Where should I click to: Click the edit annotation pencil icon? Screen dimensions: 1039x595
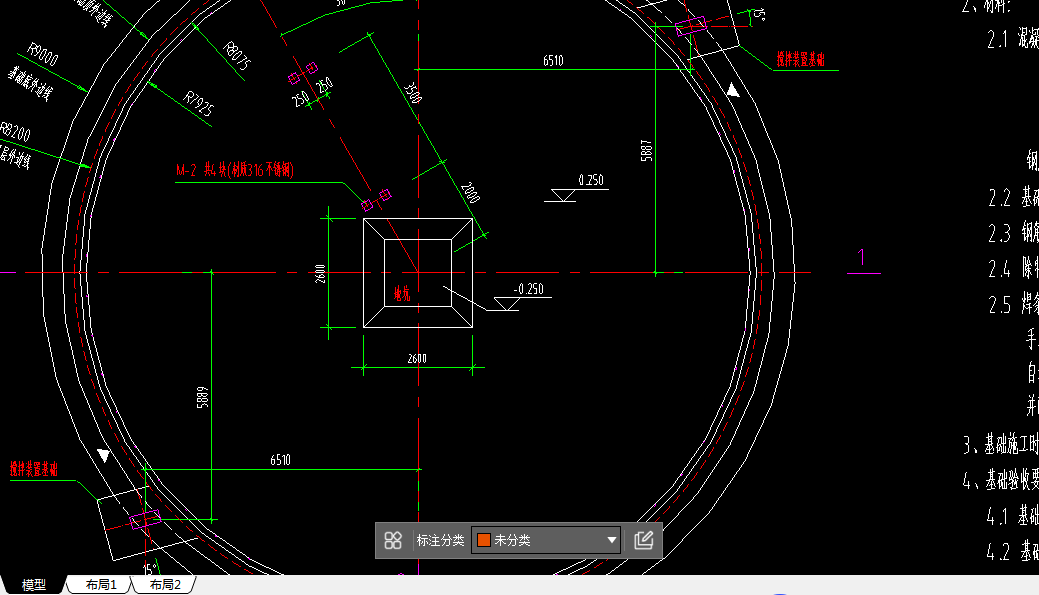coord(643,541)
